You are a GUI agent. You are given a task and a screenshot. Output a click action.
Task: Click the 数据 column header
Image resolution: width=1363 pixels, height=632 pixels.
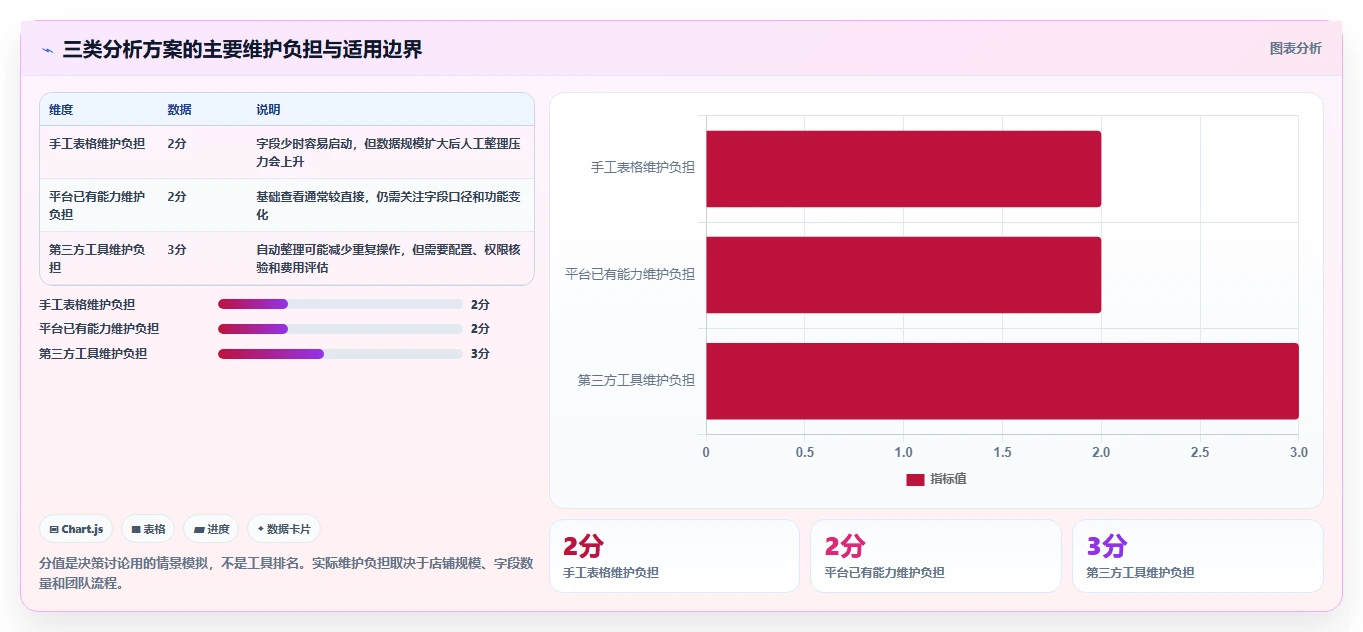click(180, 110)
